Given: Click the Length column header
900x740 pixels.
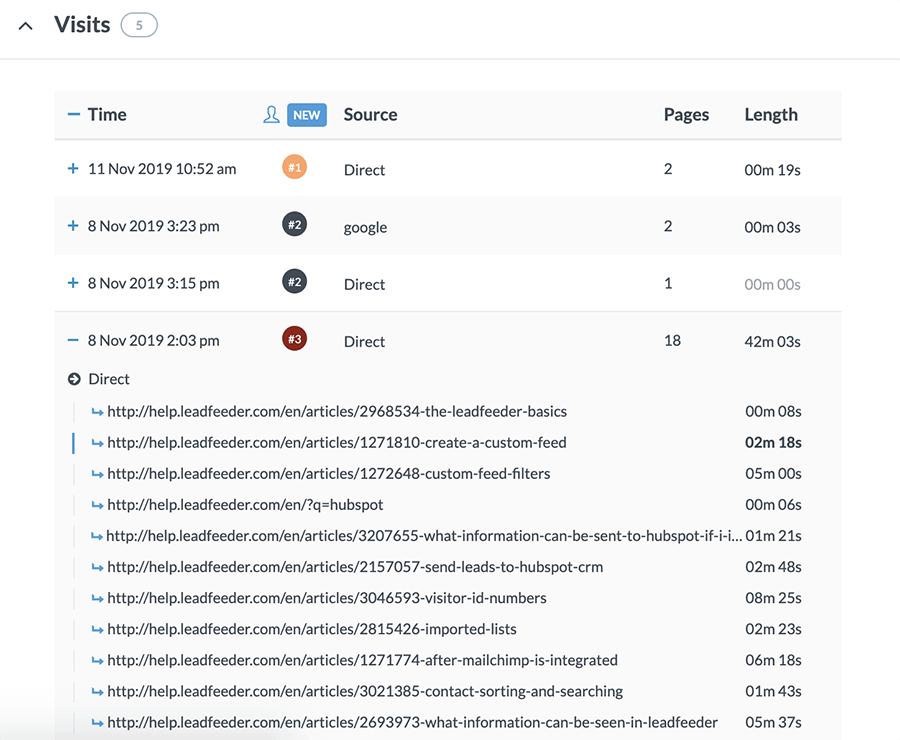Looking at the screenshot, I should (x=771, y=114).
